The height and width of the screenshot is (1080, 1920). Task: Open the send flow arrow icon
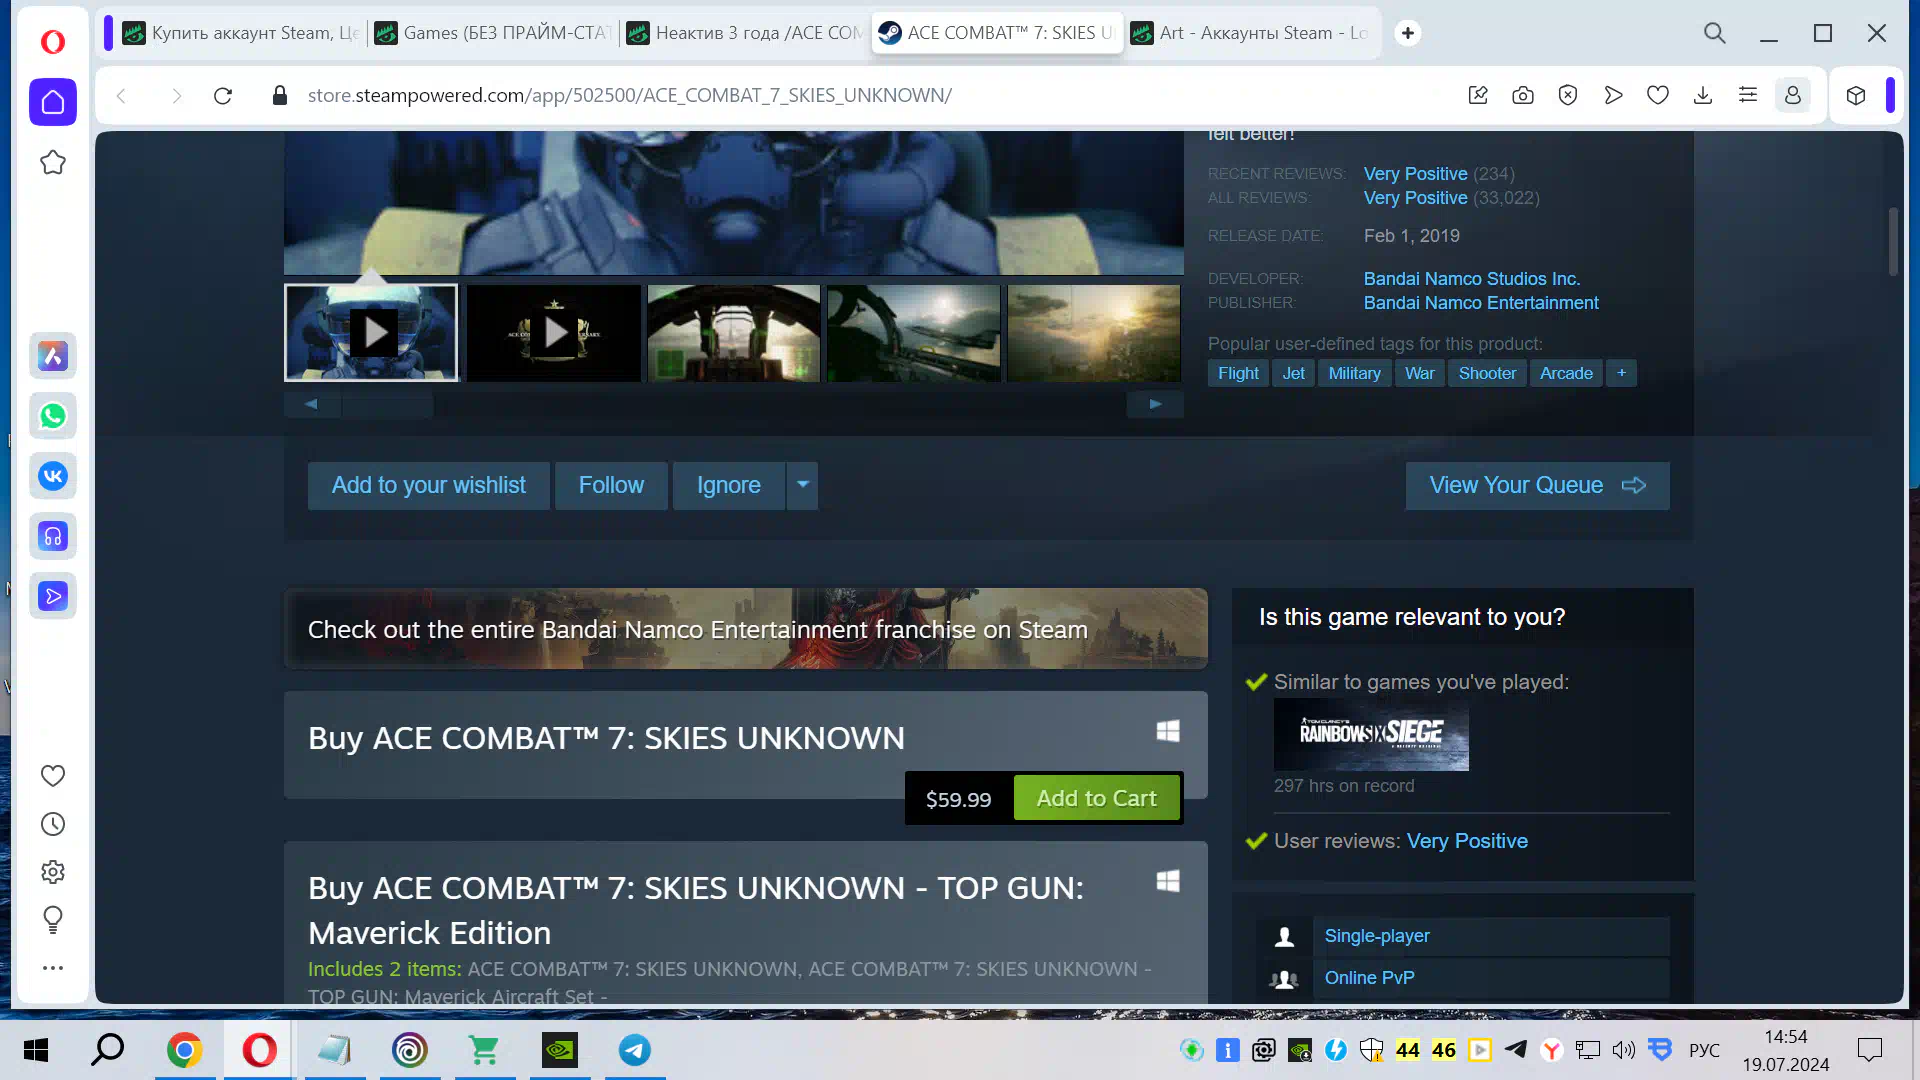[1613, 95]
